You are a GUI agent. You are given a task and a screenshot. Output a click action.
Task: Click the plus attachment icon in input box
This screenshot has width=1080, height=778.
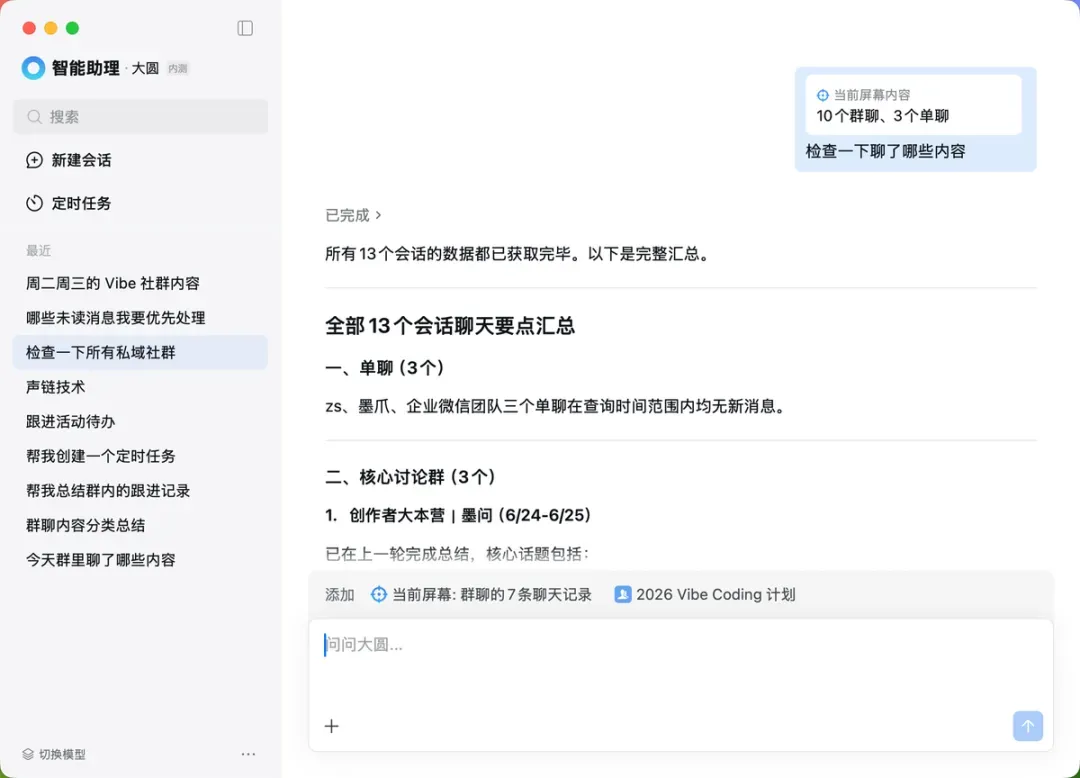[331, 726]
